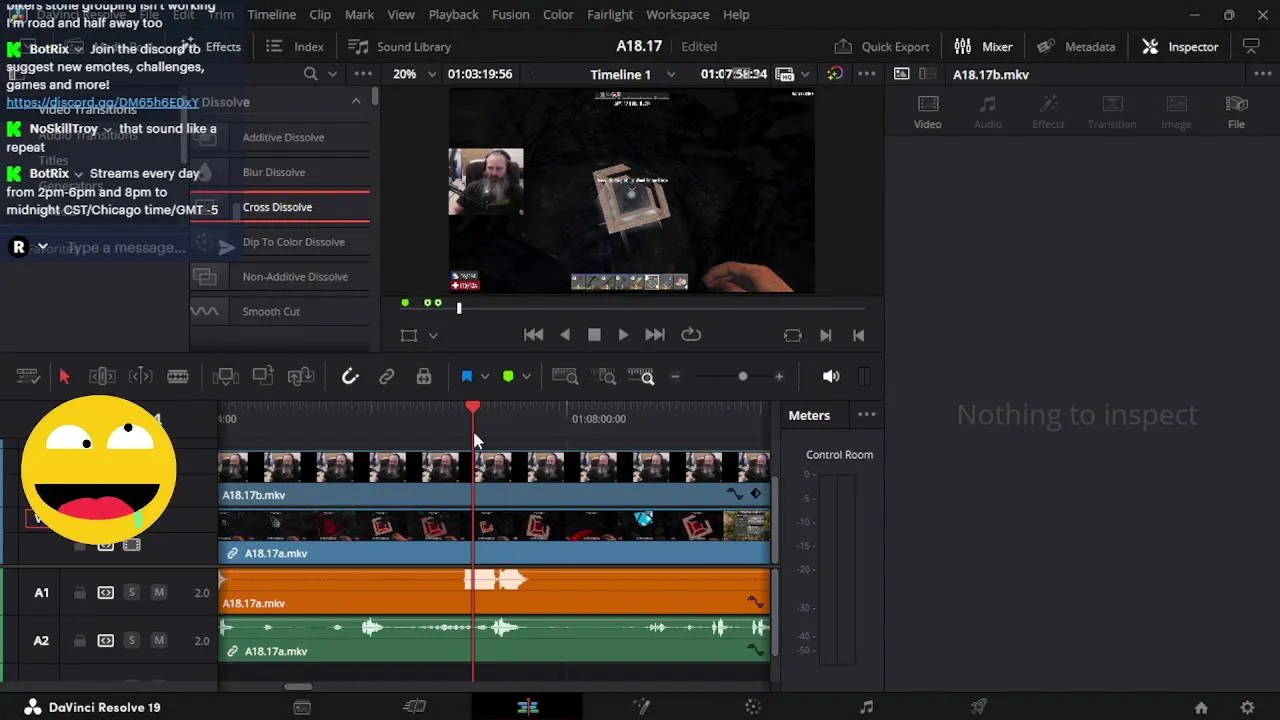Click the Insert Clip icon

[226, 376]
